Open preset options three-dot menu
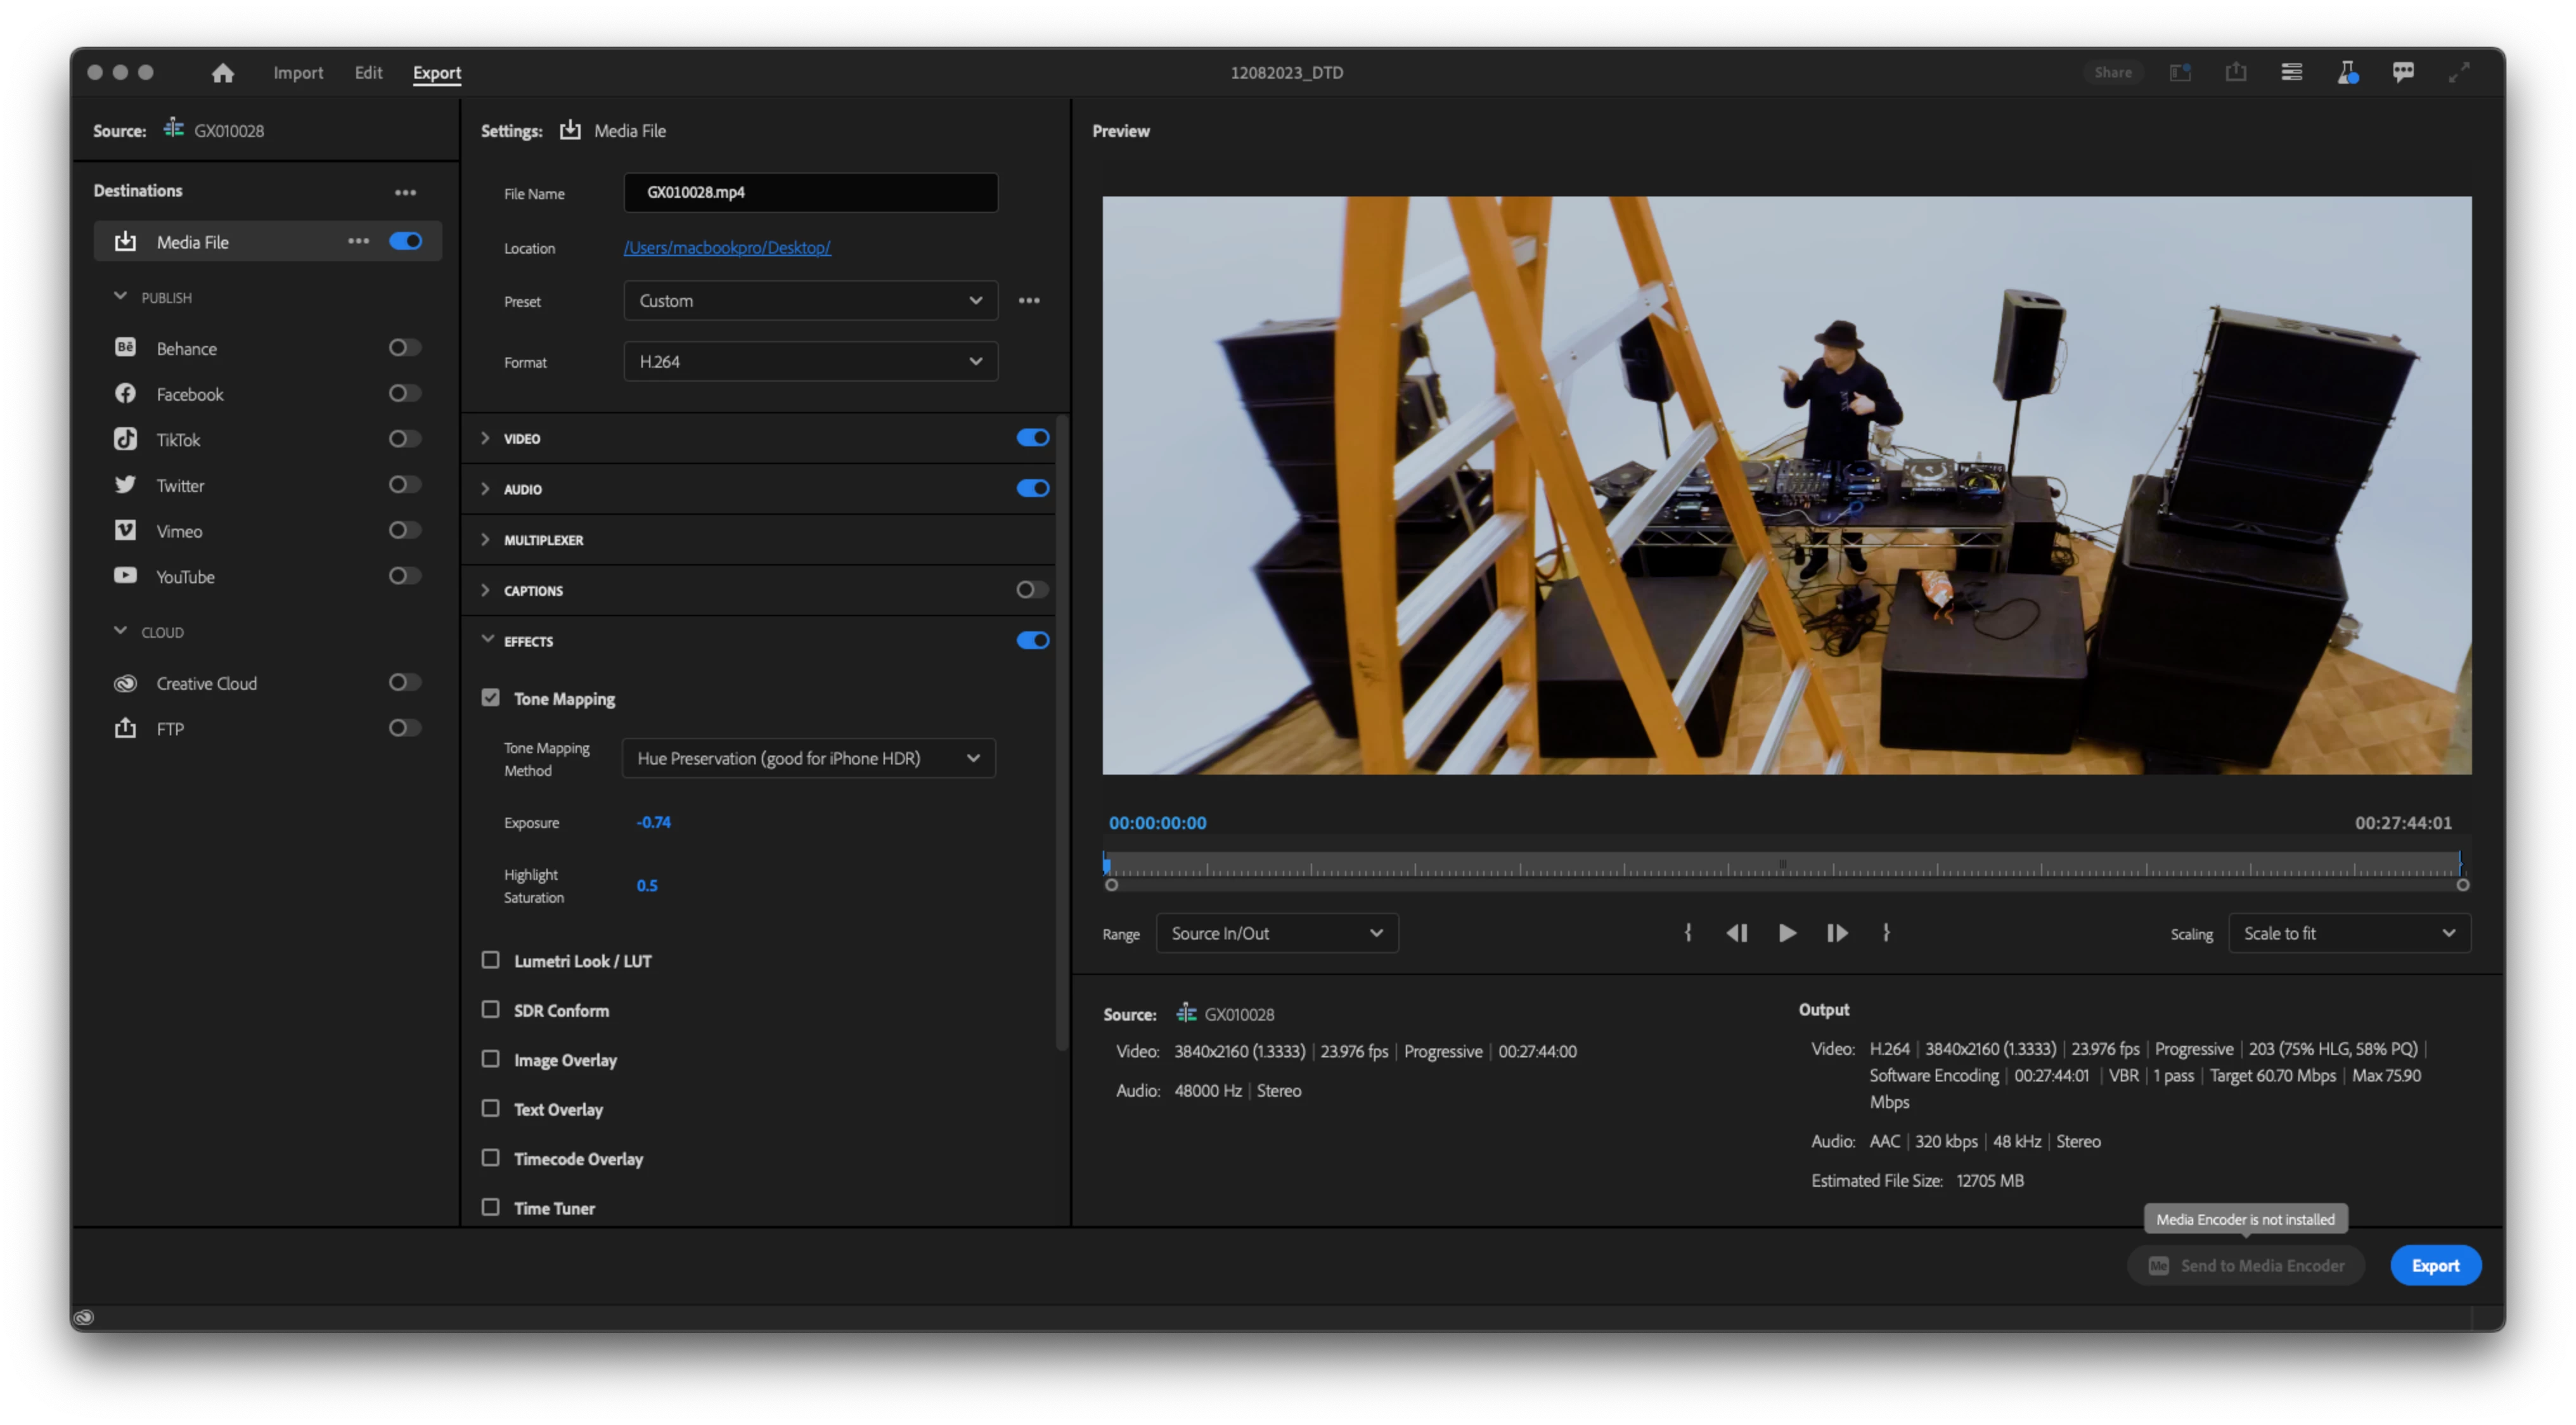This screenshot has height=1425, width=2576. click(x=1029, y=301)
